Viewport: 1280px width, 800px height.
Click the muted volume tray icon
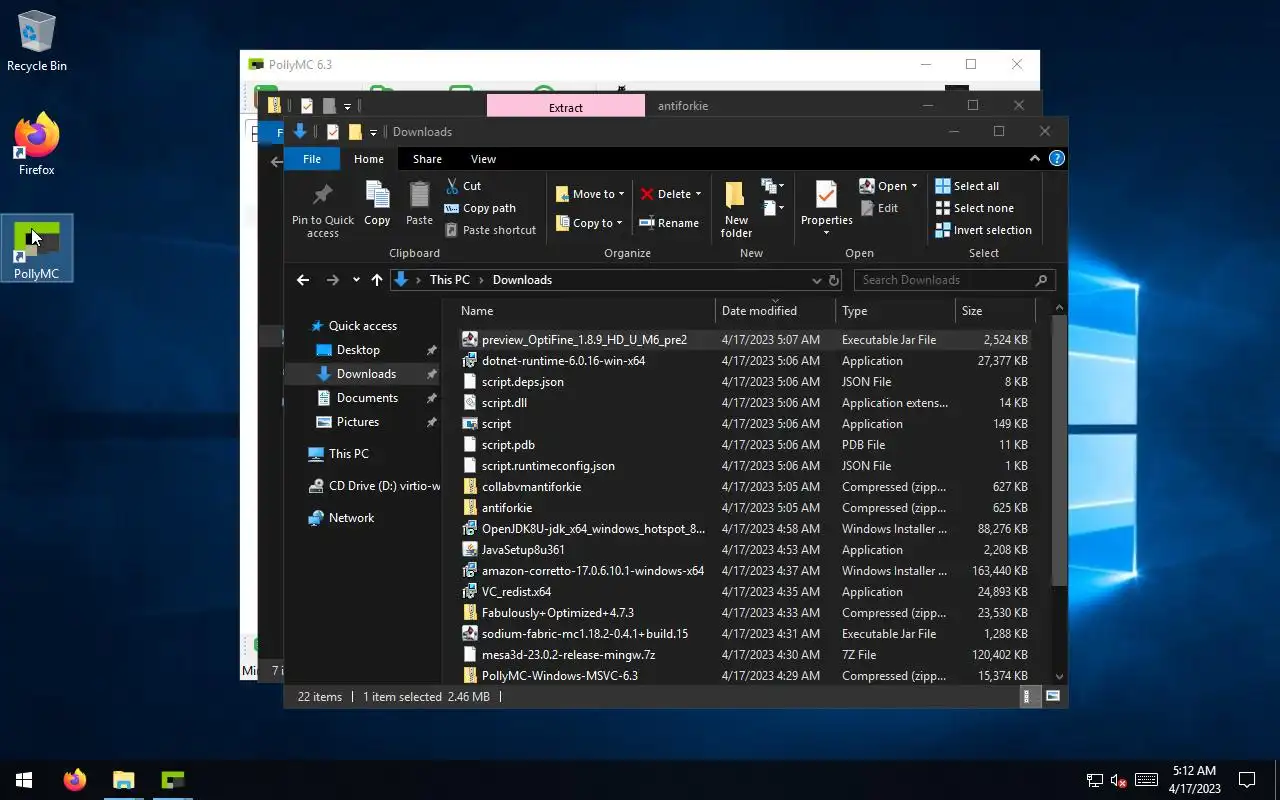(x=1120, y=780)
